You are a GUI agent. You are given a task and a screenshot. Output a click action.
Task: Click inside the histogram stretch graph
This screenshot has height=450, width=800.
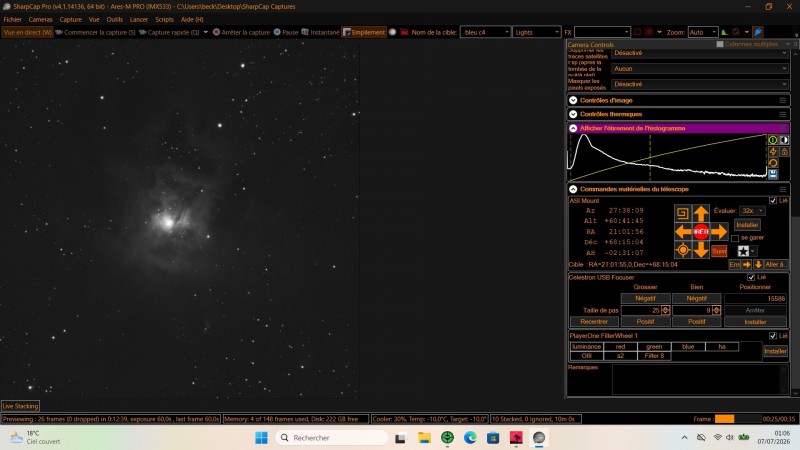pos(667,157)
